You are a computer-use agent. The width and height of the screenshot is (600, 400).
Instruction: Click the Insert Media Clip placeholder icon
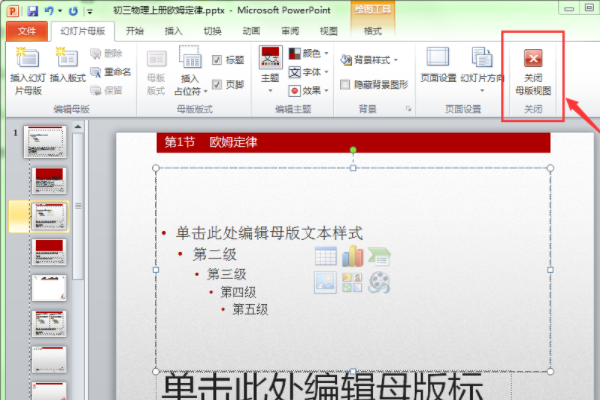(379, 282)
